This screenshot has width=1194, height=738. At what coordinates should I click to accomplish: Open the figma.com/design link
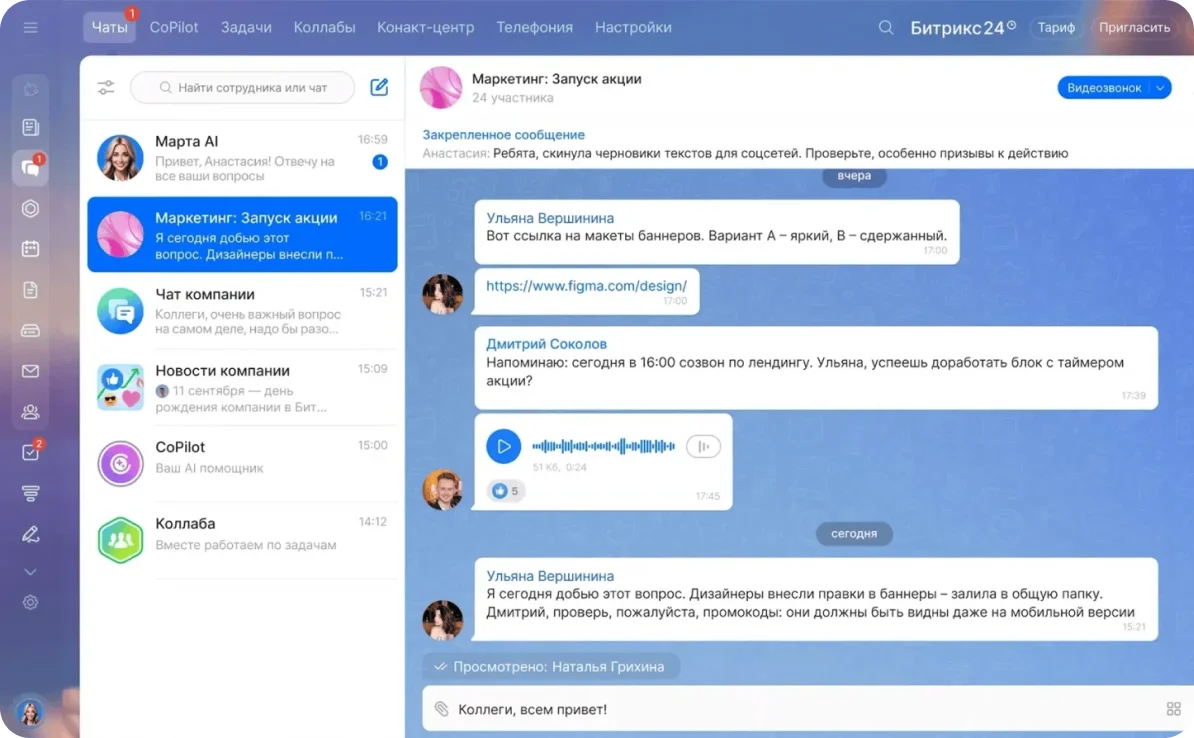586,286
